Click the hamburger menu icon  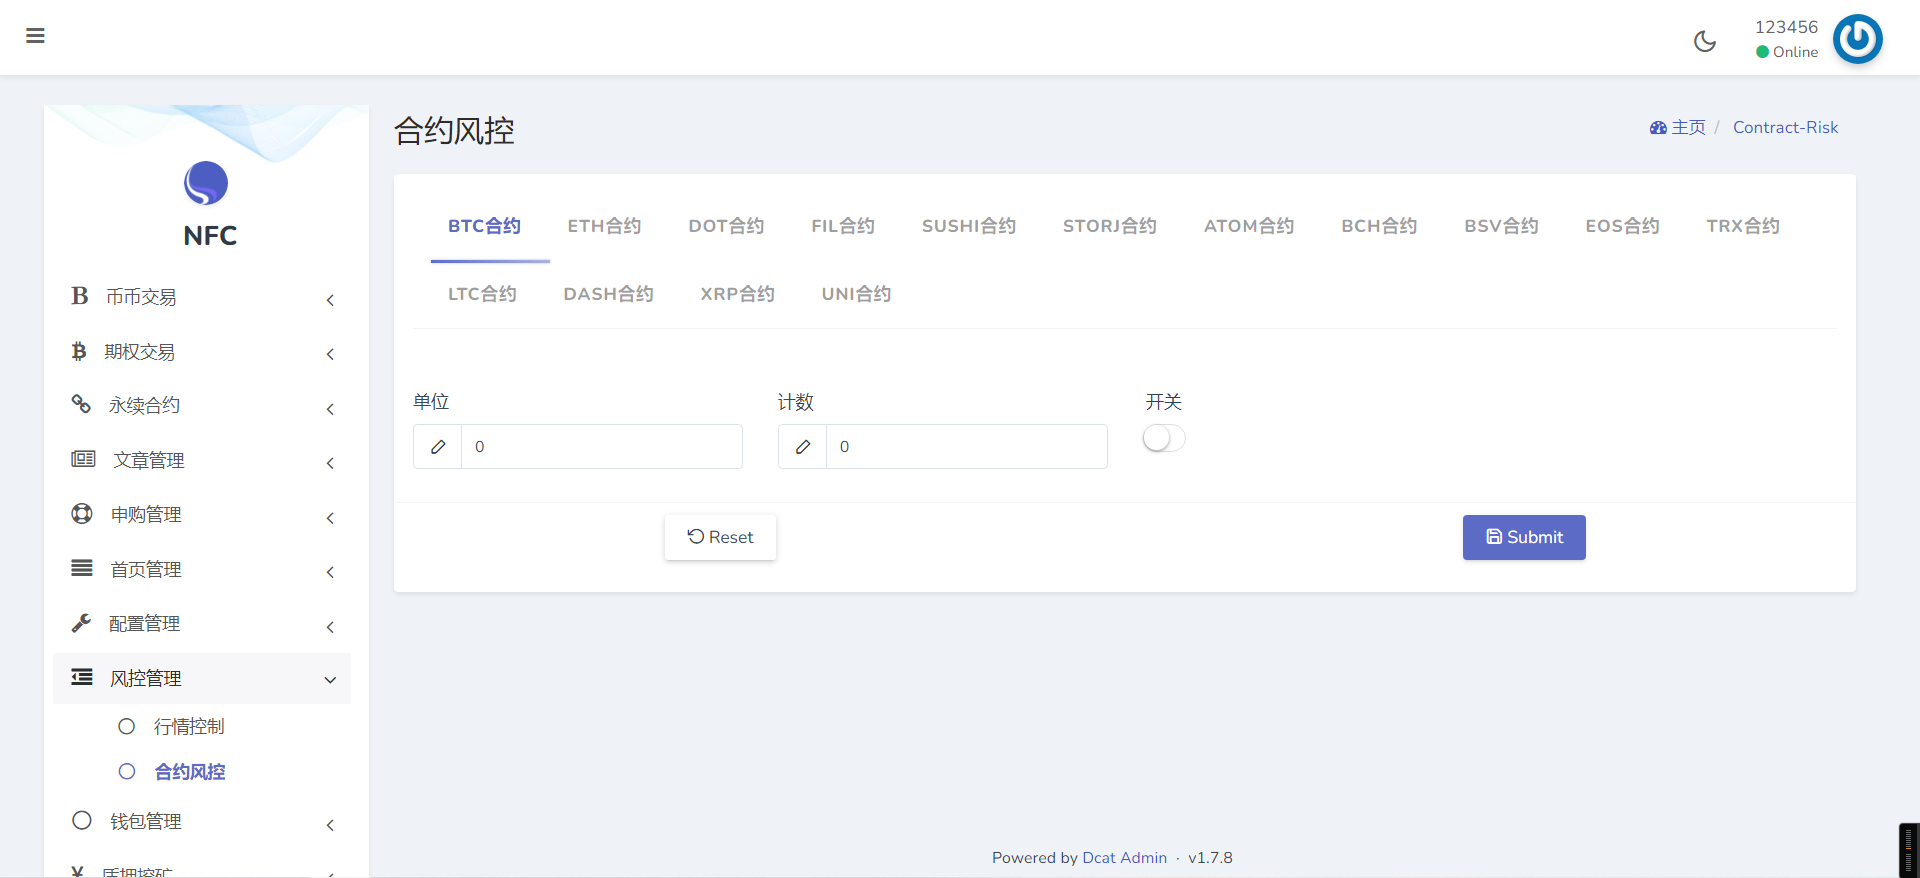(35, 36)
